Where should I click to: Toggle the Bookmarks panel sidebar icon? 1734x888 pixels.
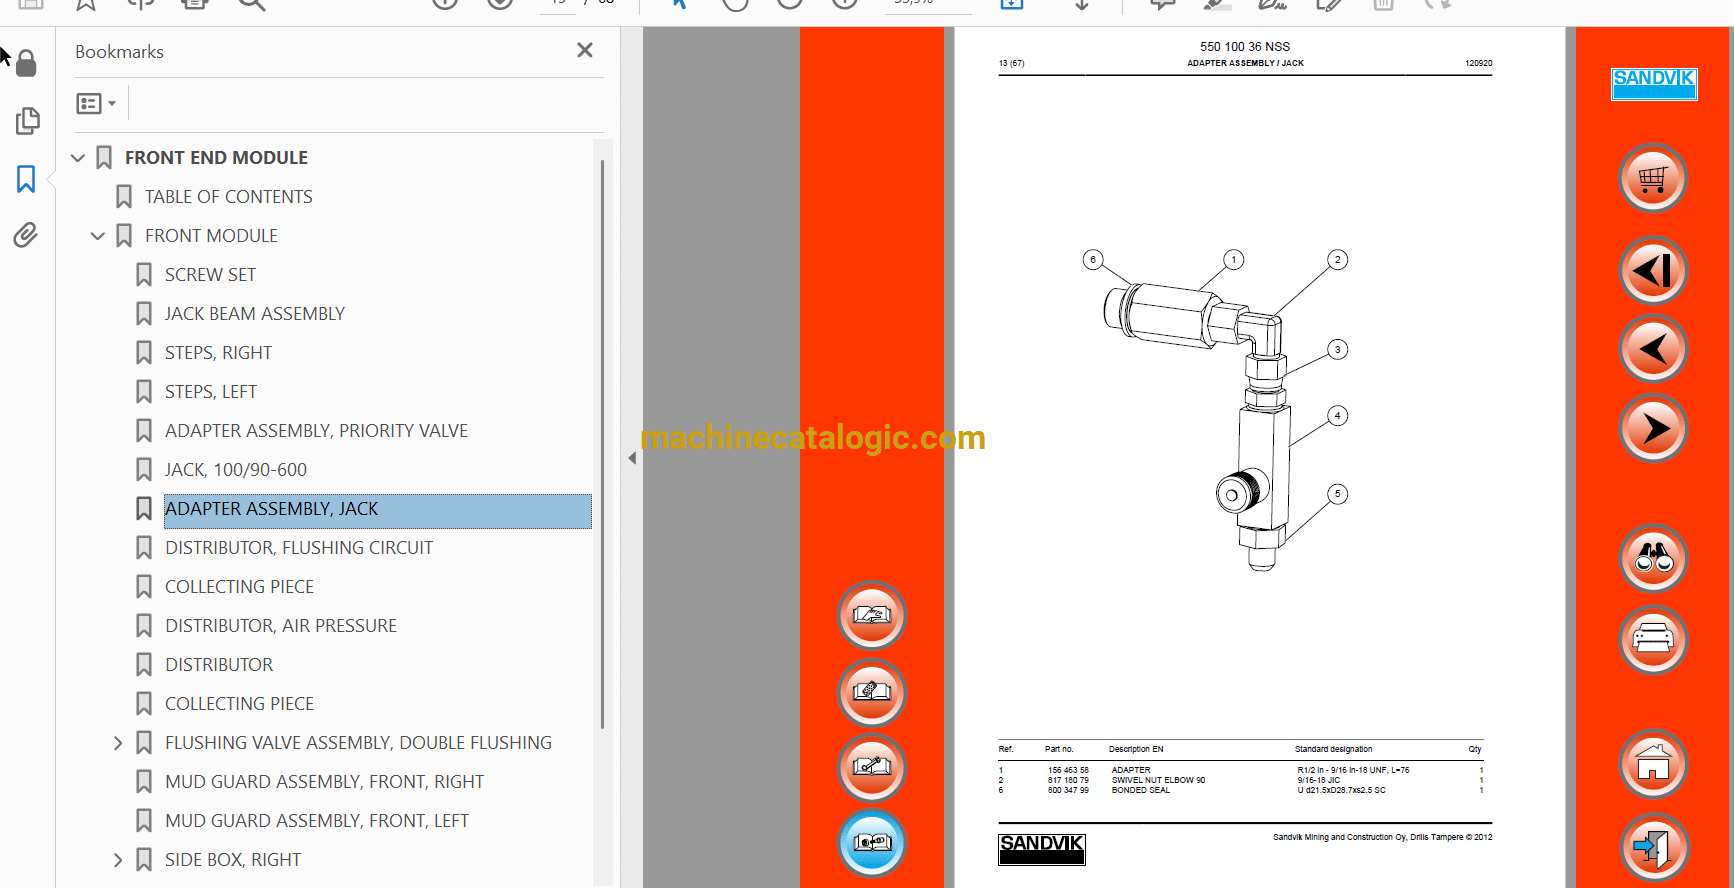coord(26,179)
